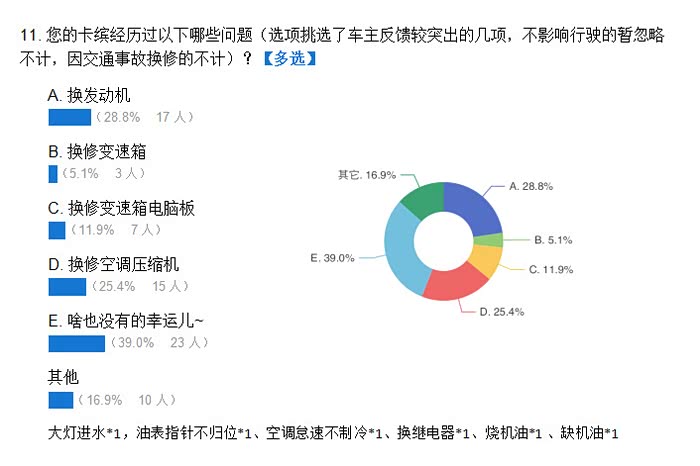Click the blue A. 28.8% donut segment

click(x=474, y=208)
